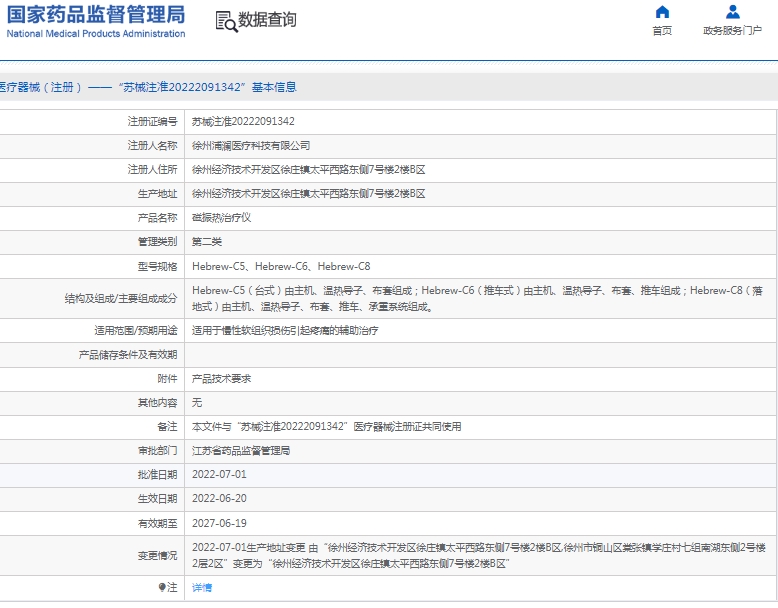The image size is (778, 608).
Task: Click the 政务服务门户 label
Action: (x=732, y=31)
